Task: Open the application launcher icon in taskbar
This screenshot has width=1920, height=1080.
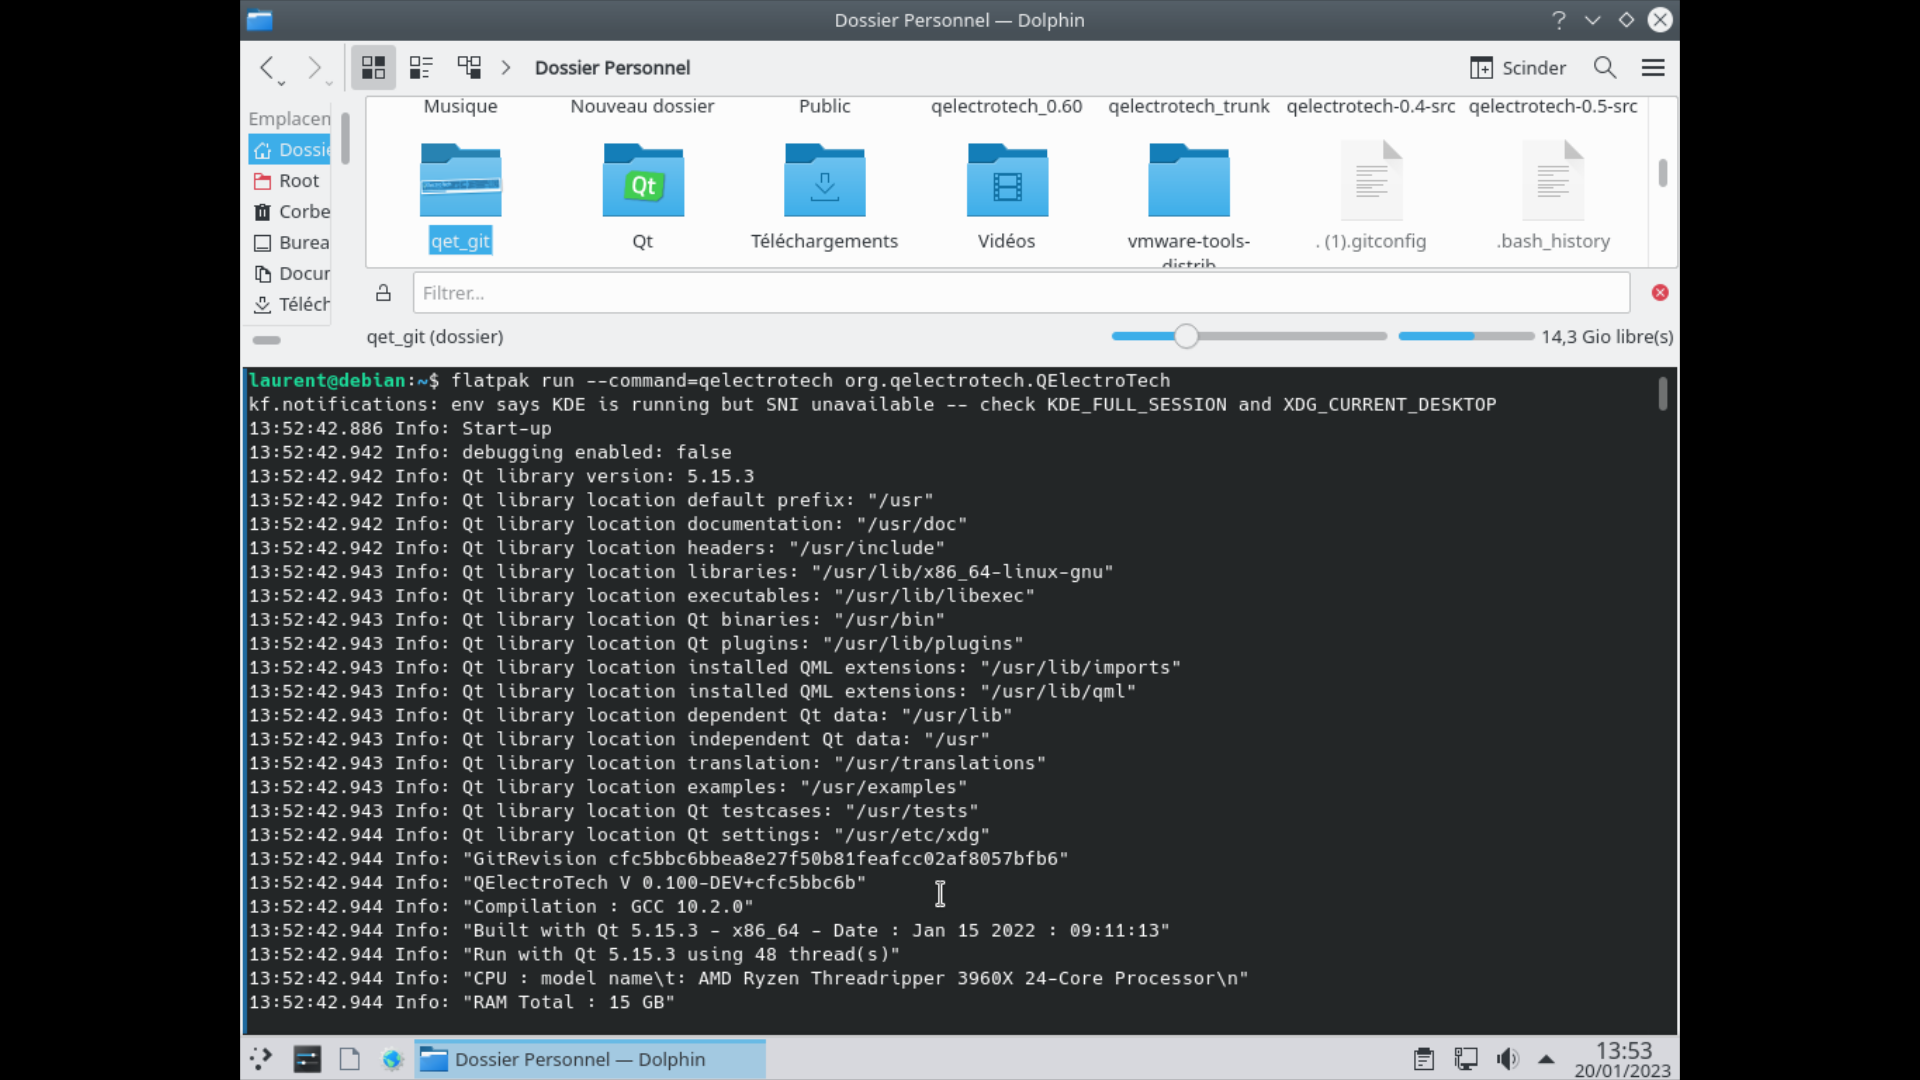Action: pyautogui.click(x=261, y=1059)
